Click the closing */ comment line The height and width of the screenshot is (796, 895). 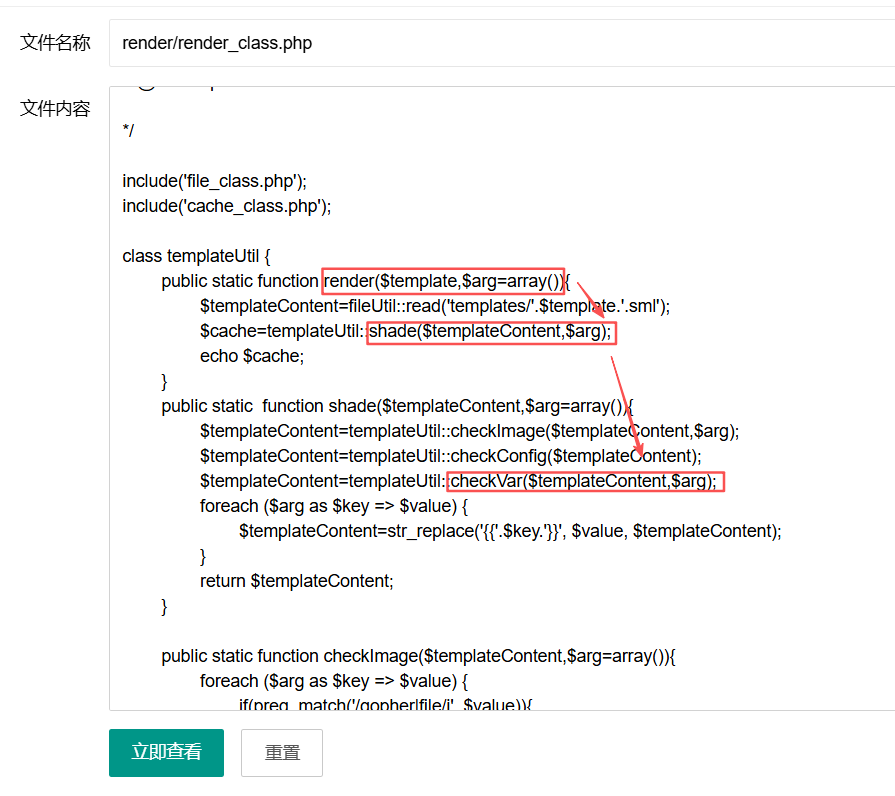(x=128, y=131)
